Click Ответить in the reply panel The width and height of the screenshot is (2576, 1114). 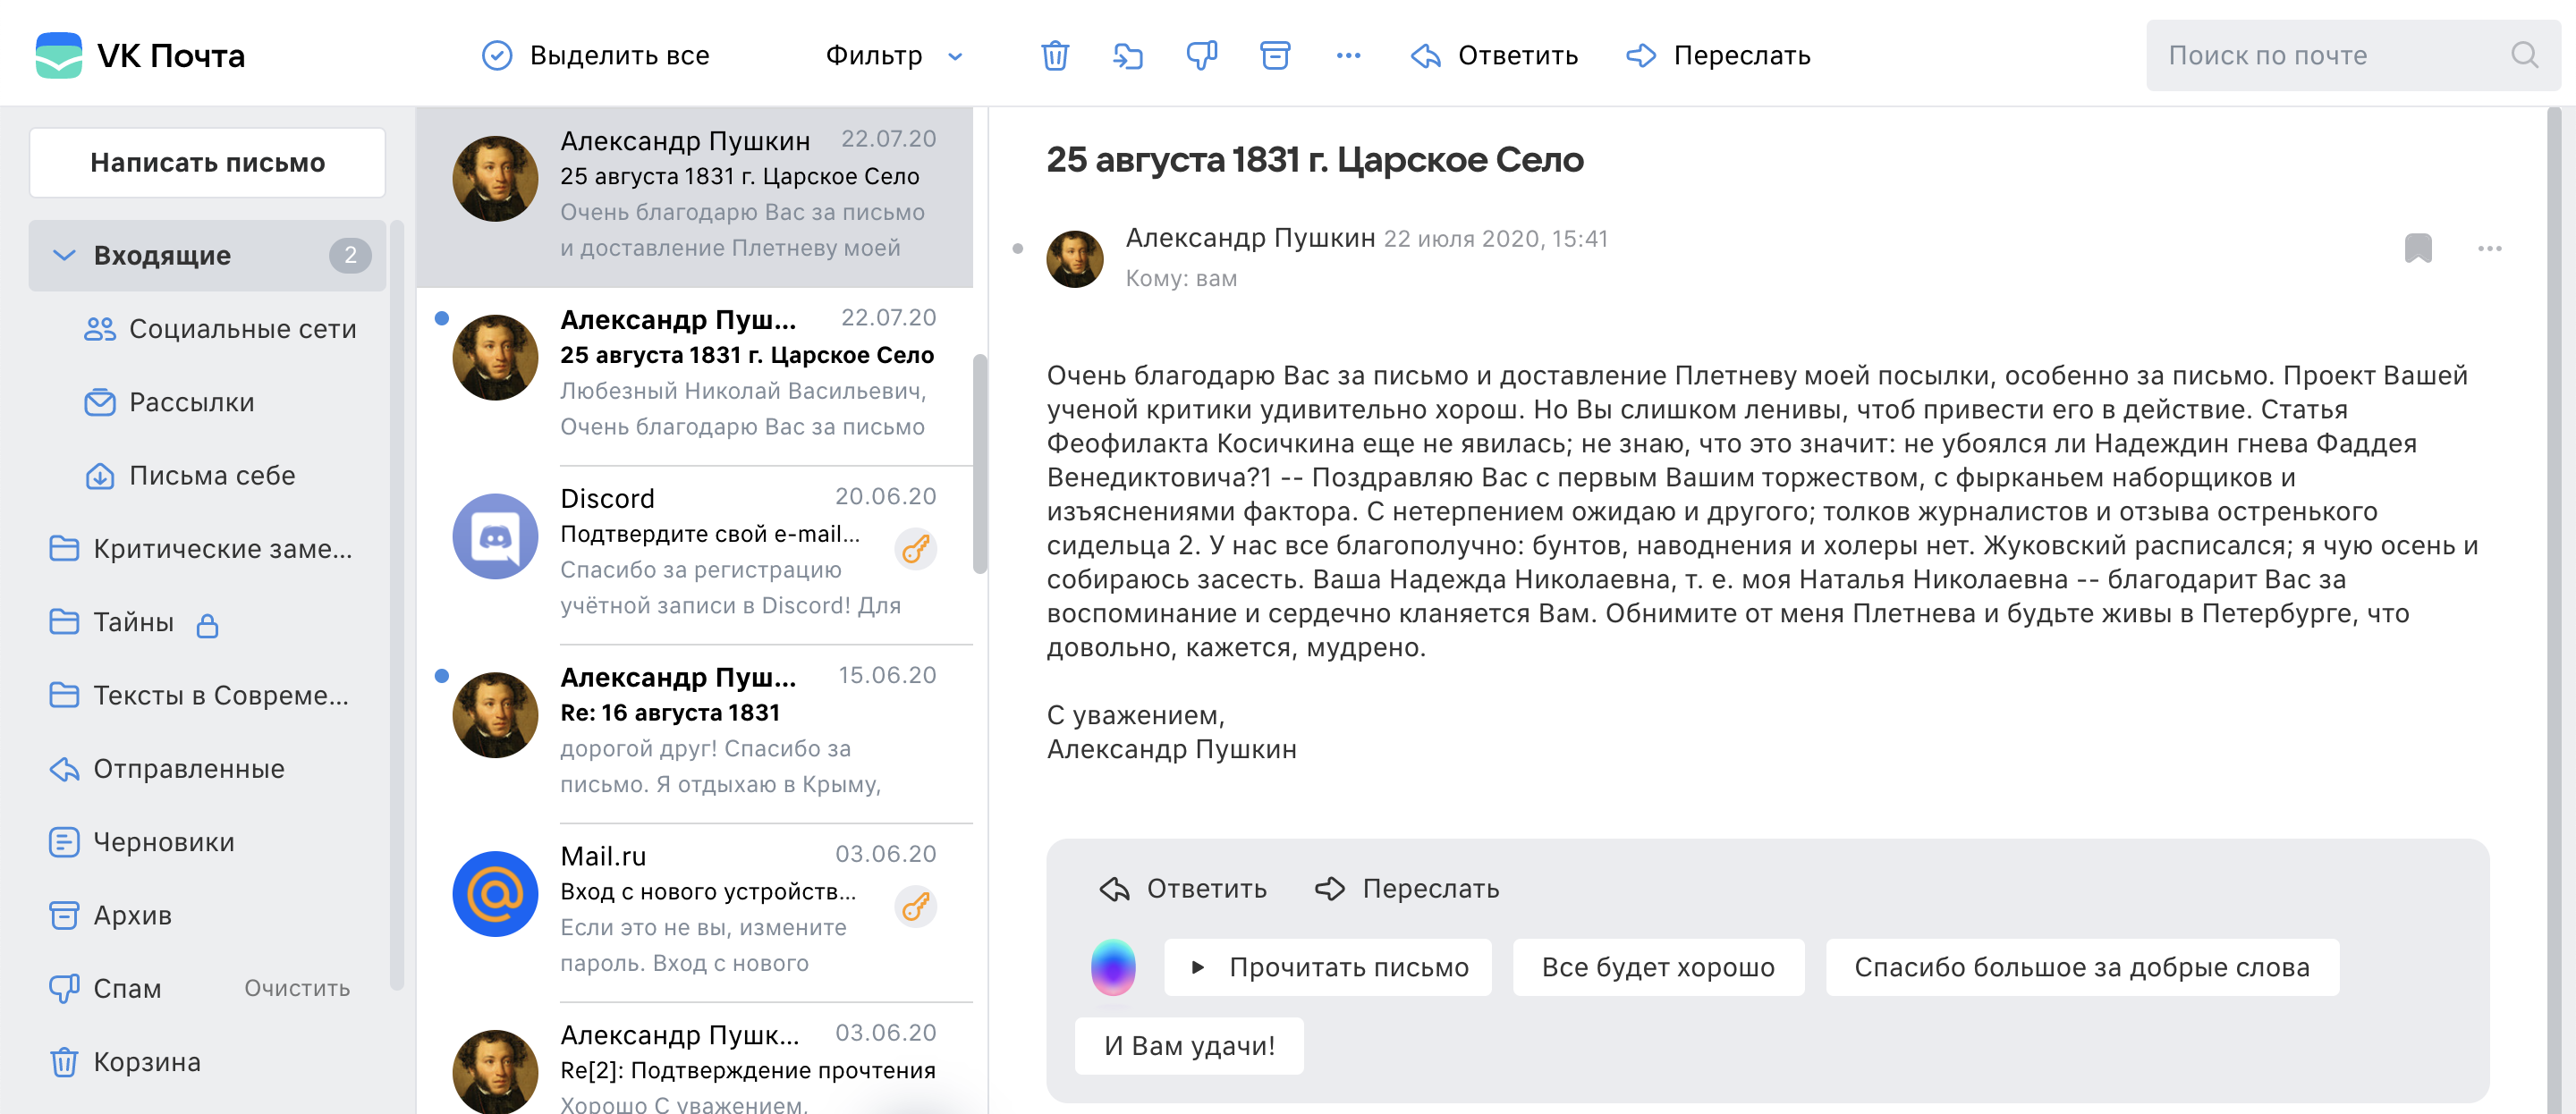point(1182,888)
